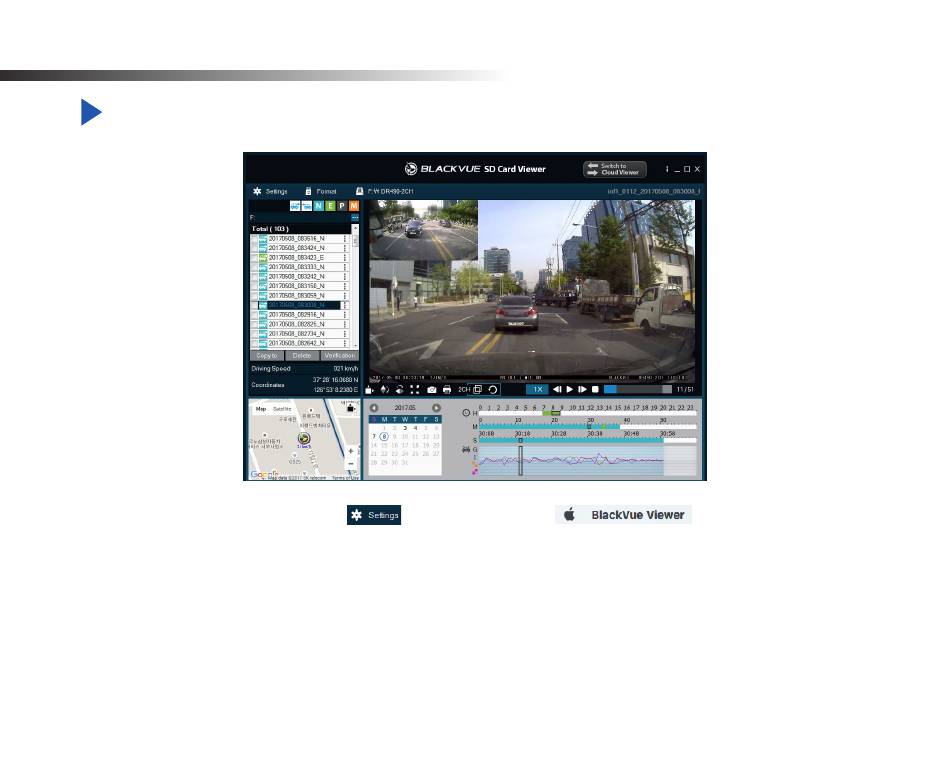Click the vertical flip video icon
This screenshot has height=760, width=950.
coord(384,390)
